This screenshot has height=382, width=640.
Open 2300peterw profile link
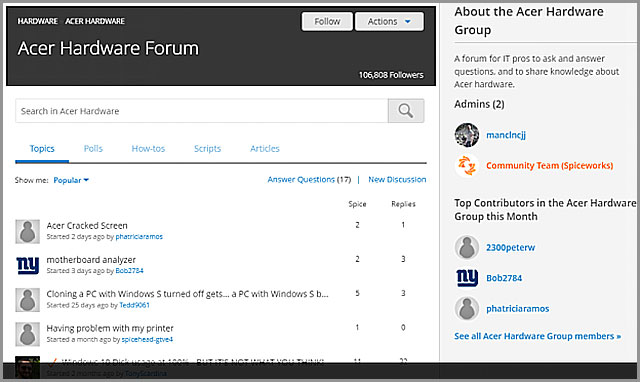click(x=510, y=247)
